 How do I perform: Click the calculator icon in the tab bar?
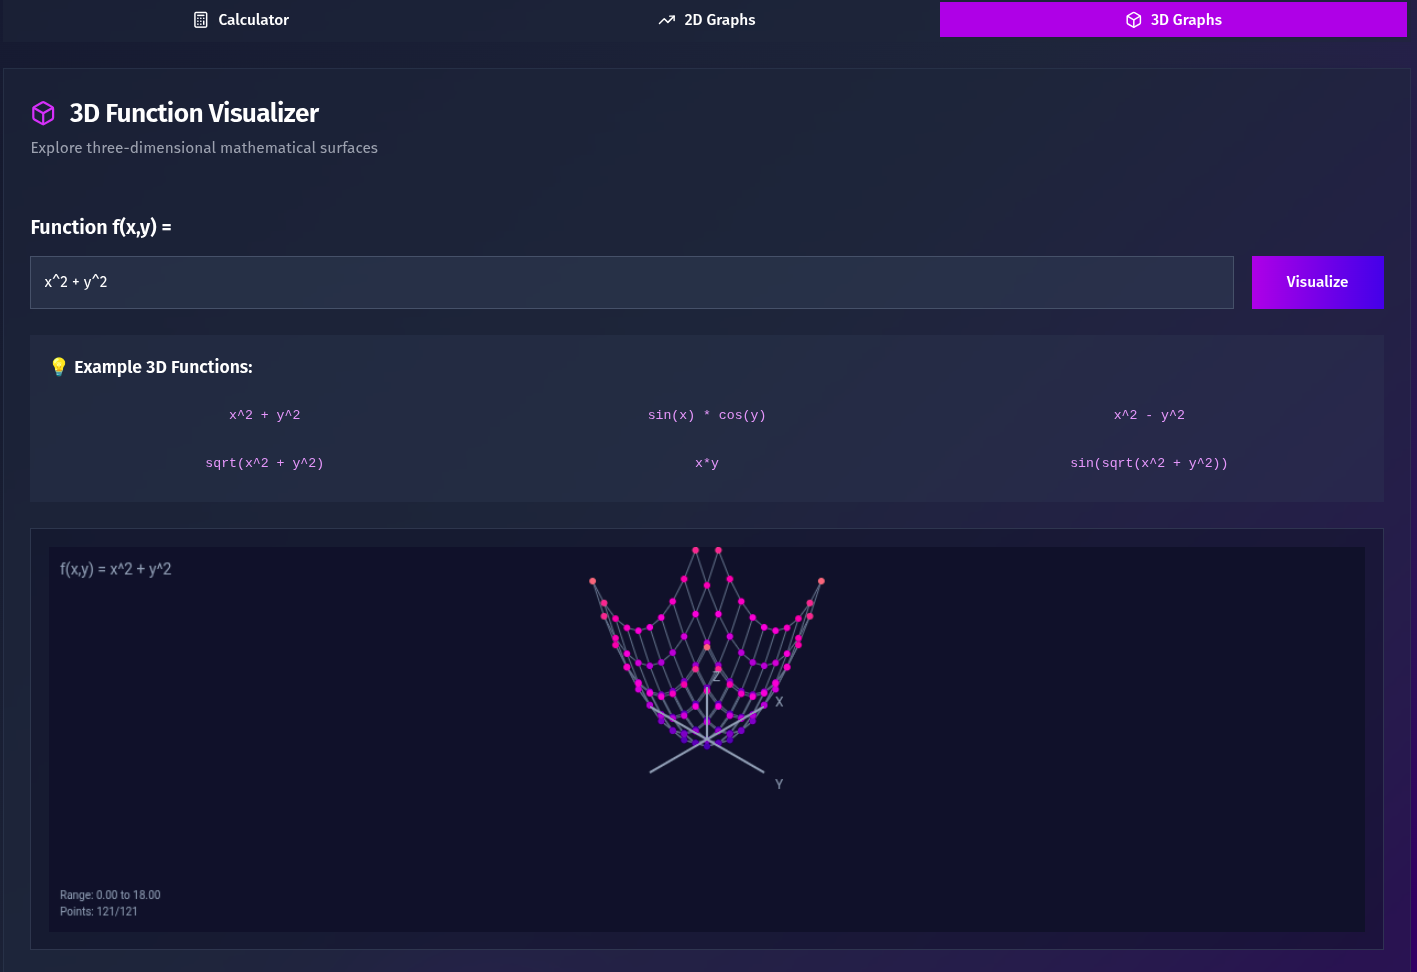(x=201, y=20)
